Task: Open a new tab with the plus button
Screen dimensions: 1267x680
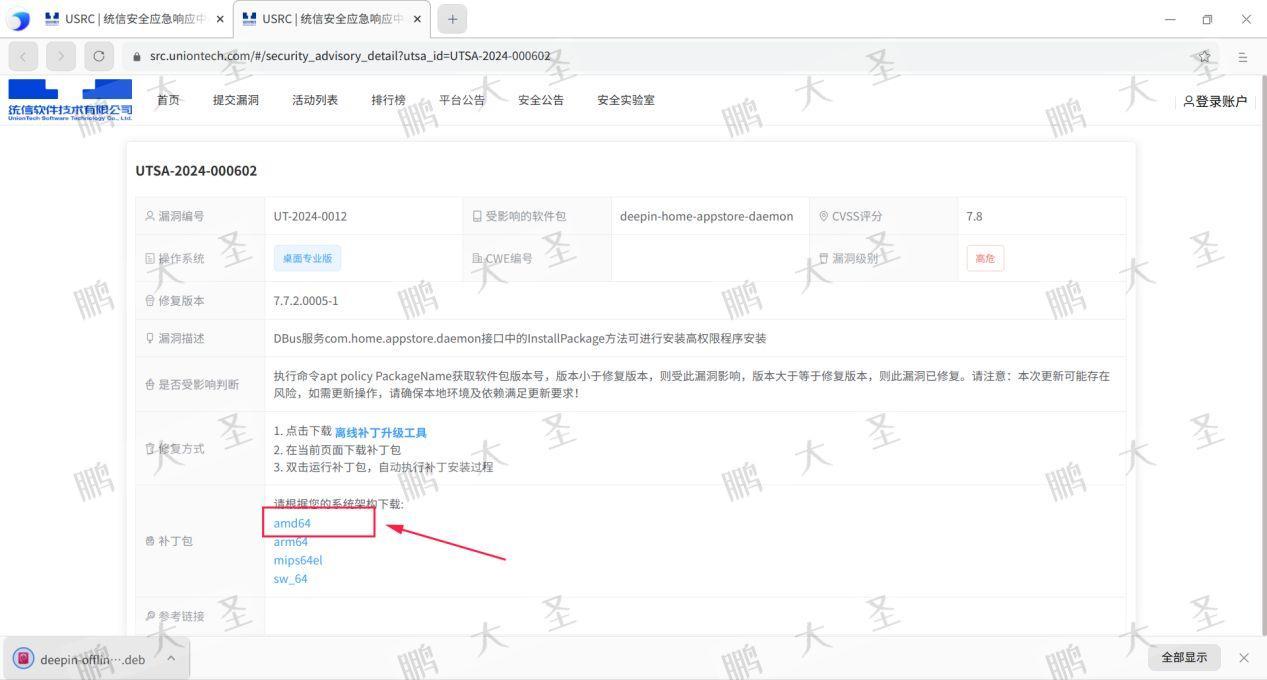Action: 452,19
